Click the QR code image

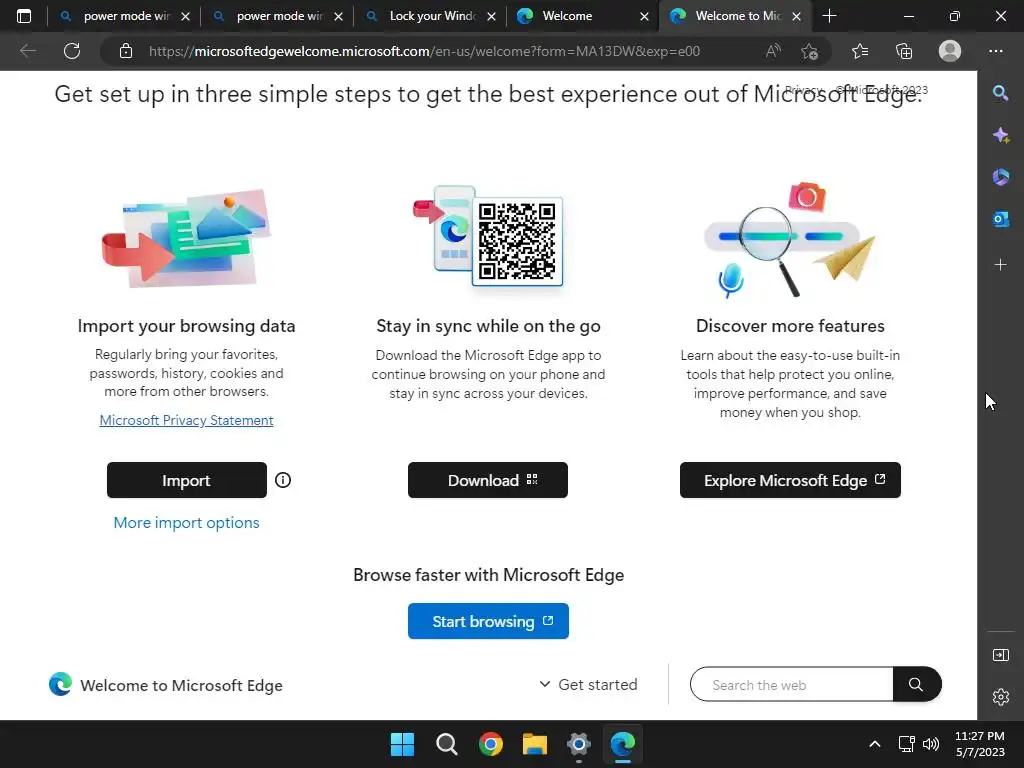(517, 242)
